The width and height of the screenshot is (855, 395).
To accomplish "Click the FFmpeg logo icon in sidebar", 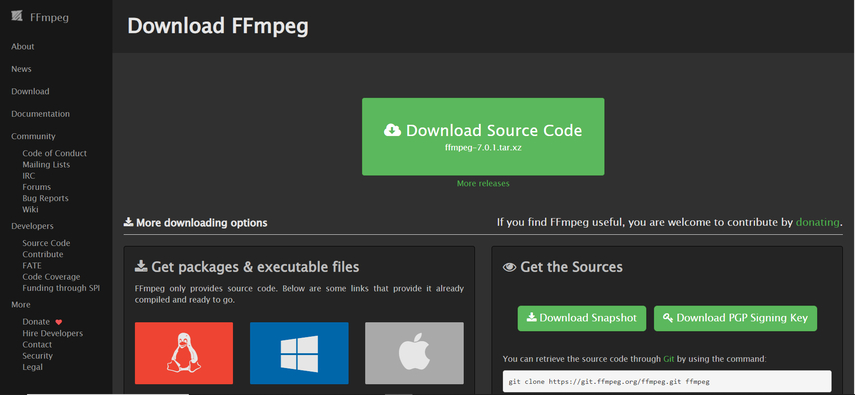I will pyautogui.click(x=17, y=17).
